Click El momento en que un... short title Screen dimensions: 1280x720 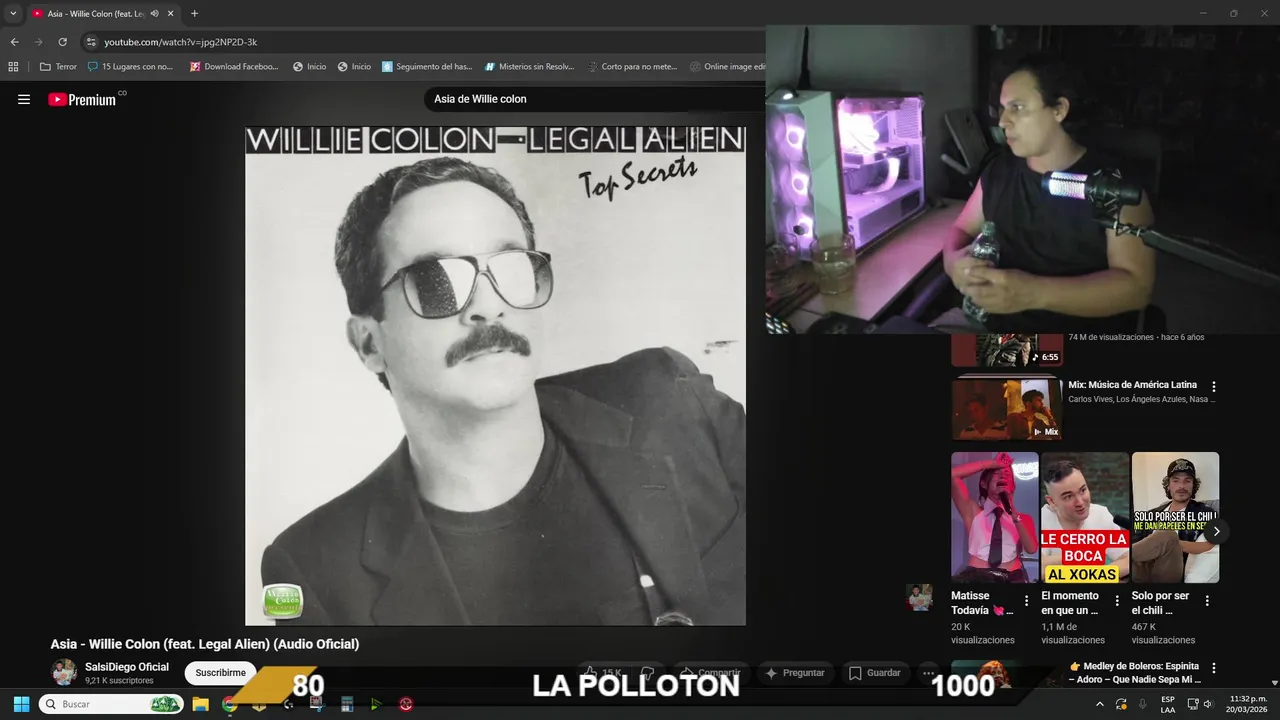tap(1070, 603)
